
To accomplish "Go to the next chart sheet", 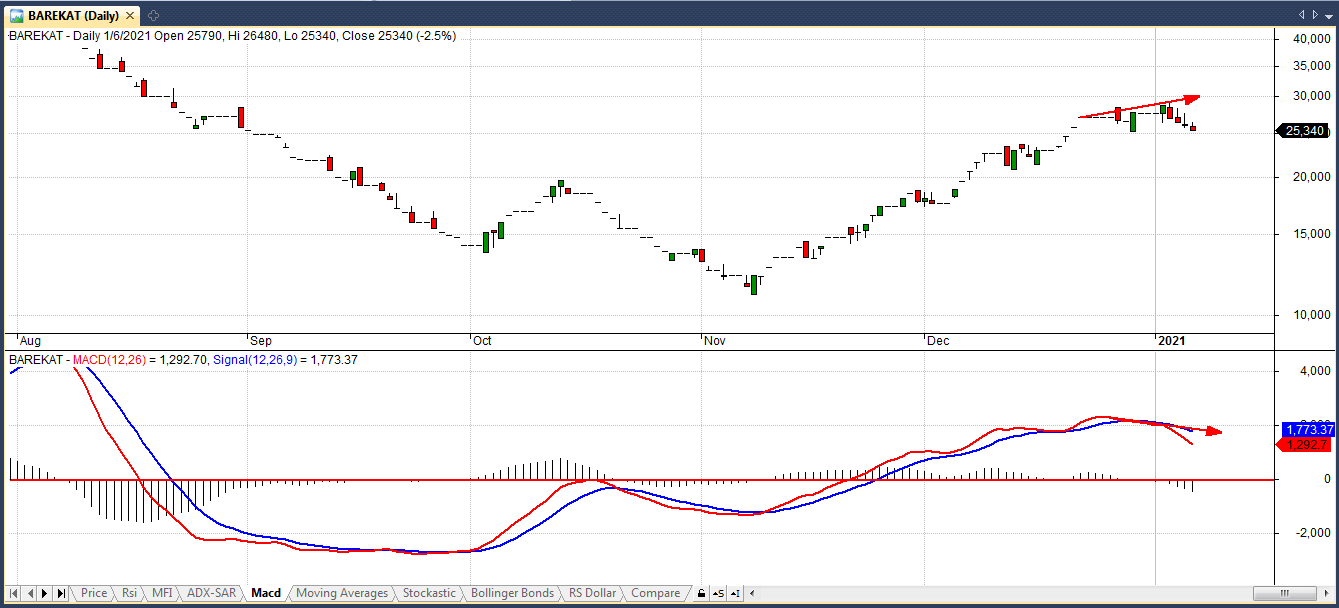I will (x=46, y=594).
